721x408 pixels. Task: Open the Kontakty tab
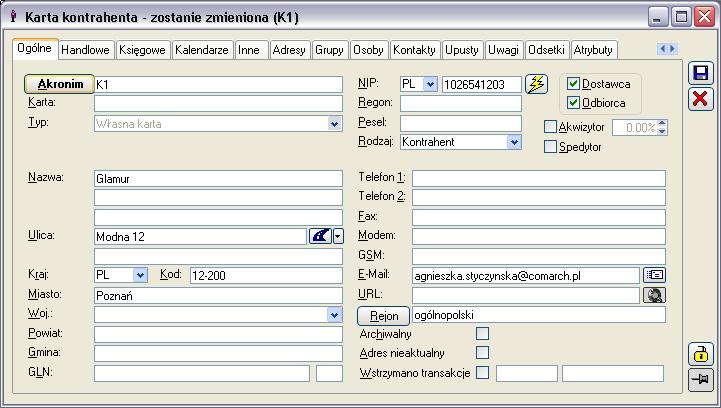click(x=414, y=50)
